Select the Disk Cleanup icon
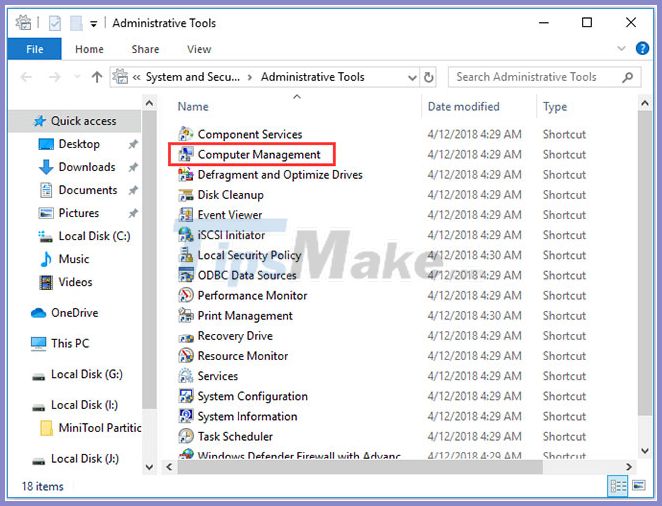662x506 pixels. click(186, 195)
